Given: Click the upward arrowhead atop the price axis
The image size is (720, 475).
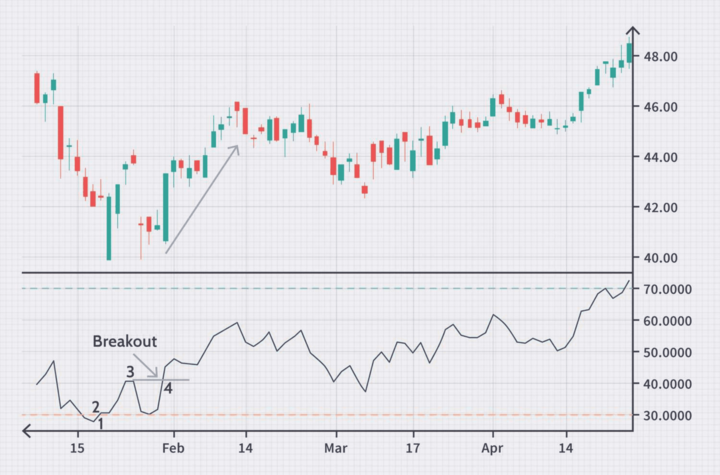Looking at the screenshot, I should click(x=632, y=32).
